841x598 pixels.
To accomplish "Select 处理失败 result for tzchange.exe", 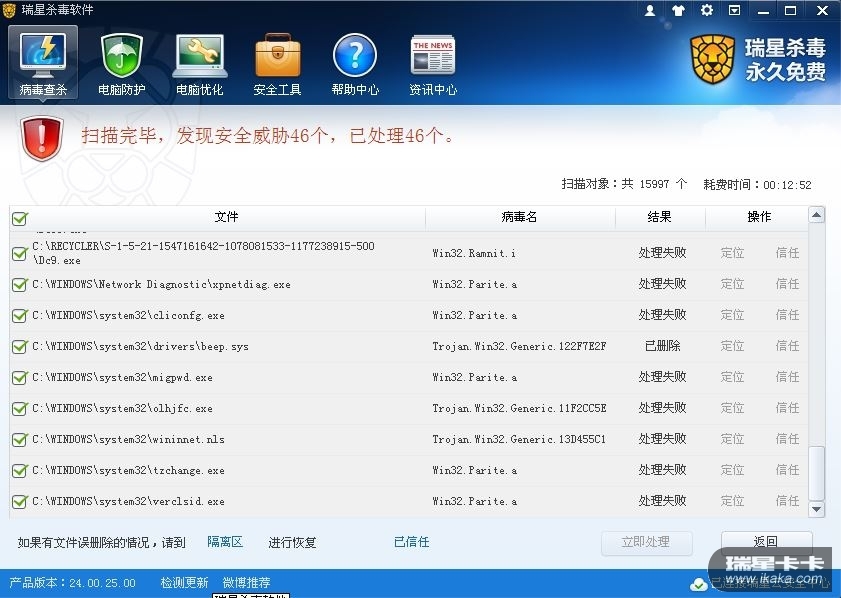I will (662, 470).
